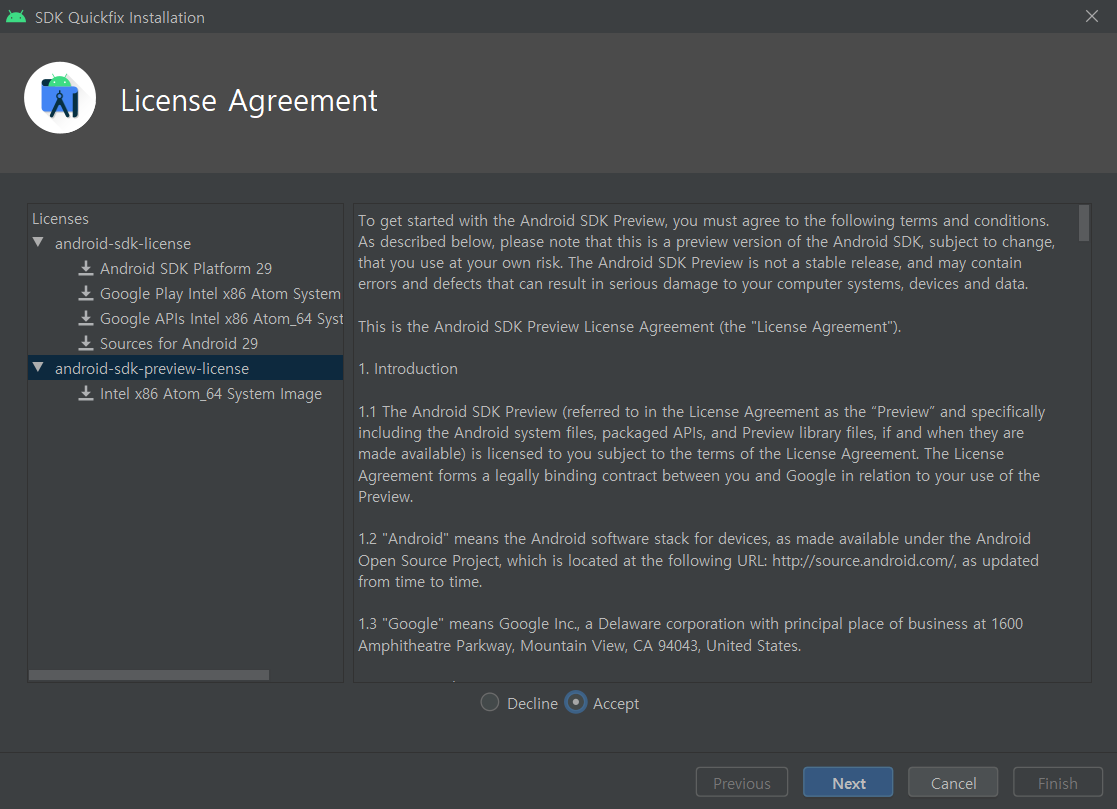The width and height of the screenshot is (1117, 809).
Task: Click download icon beside Sources for Android 29
Action: coord(85,343)
